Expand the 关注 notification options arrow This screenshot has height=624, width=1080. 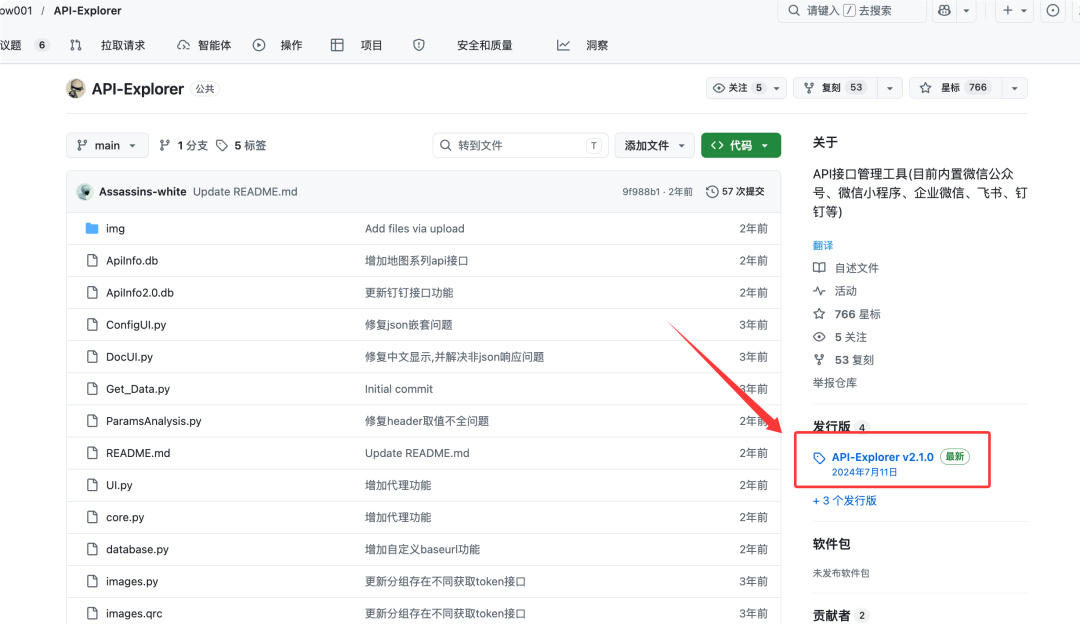tap(777, 88)
